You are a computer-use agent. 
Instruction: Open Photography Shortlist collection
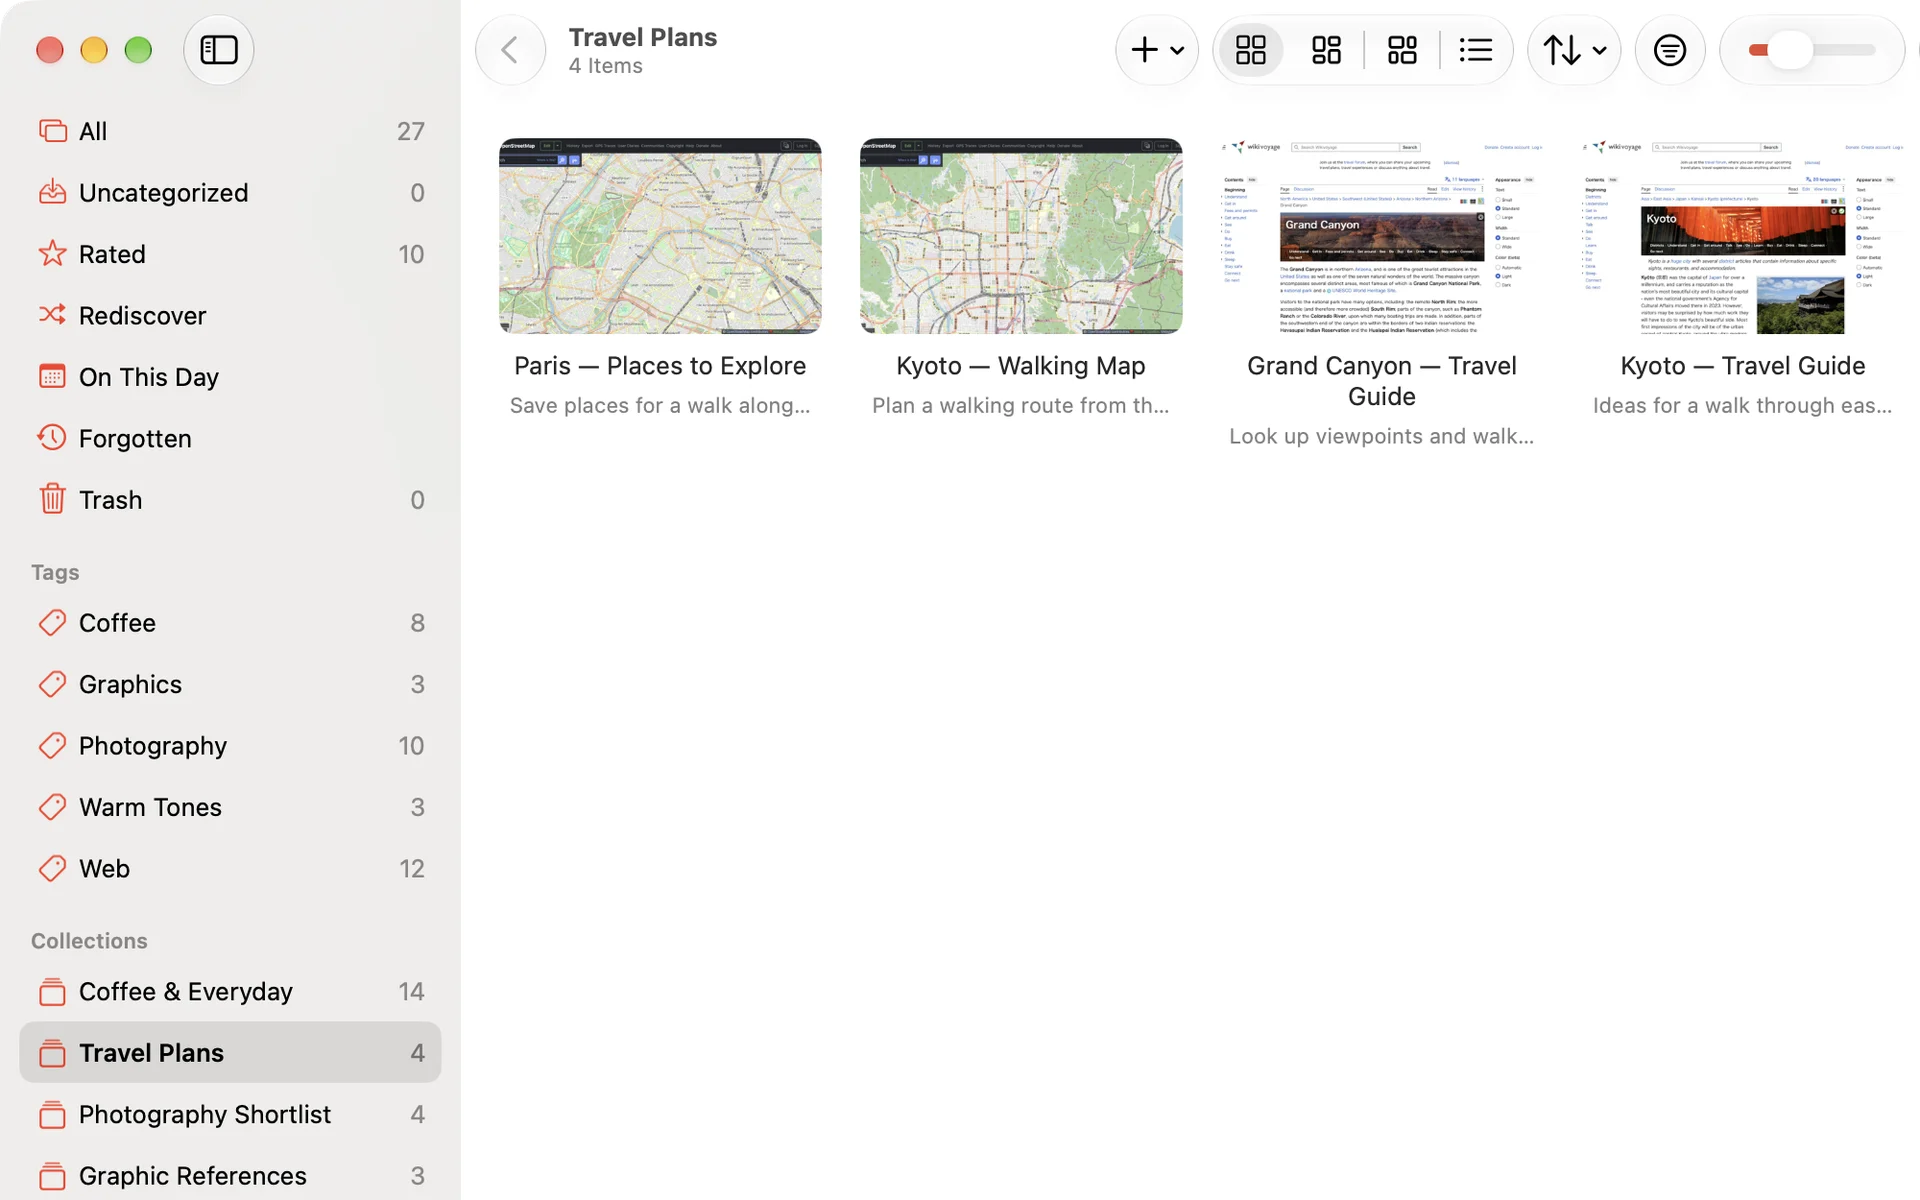pos(230,1114)
